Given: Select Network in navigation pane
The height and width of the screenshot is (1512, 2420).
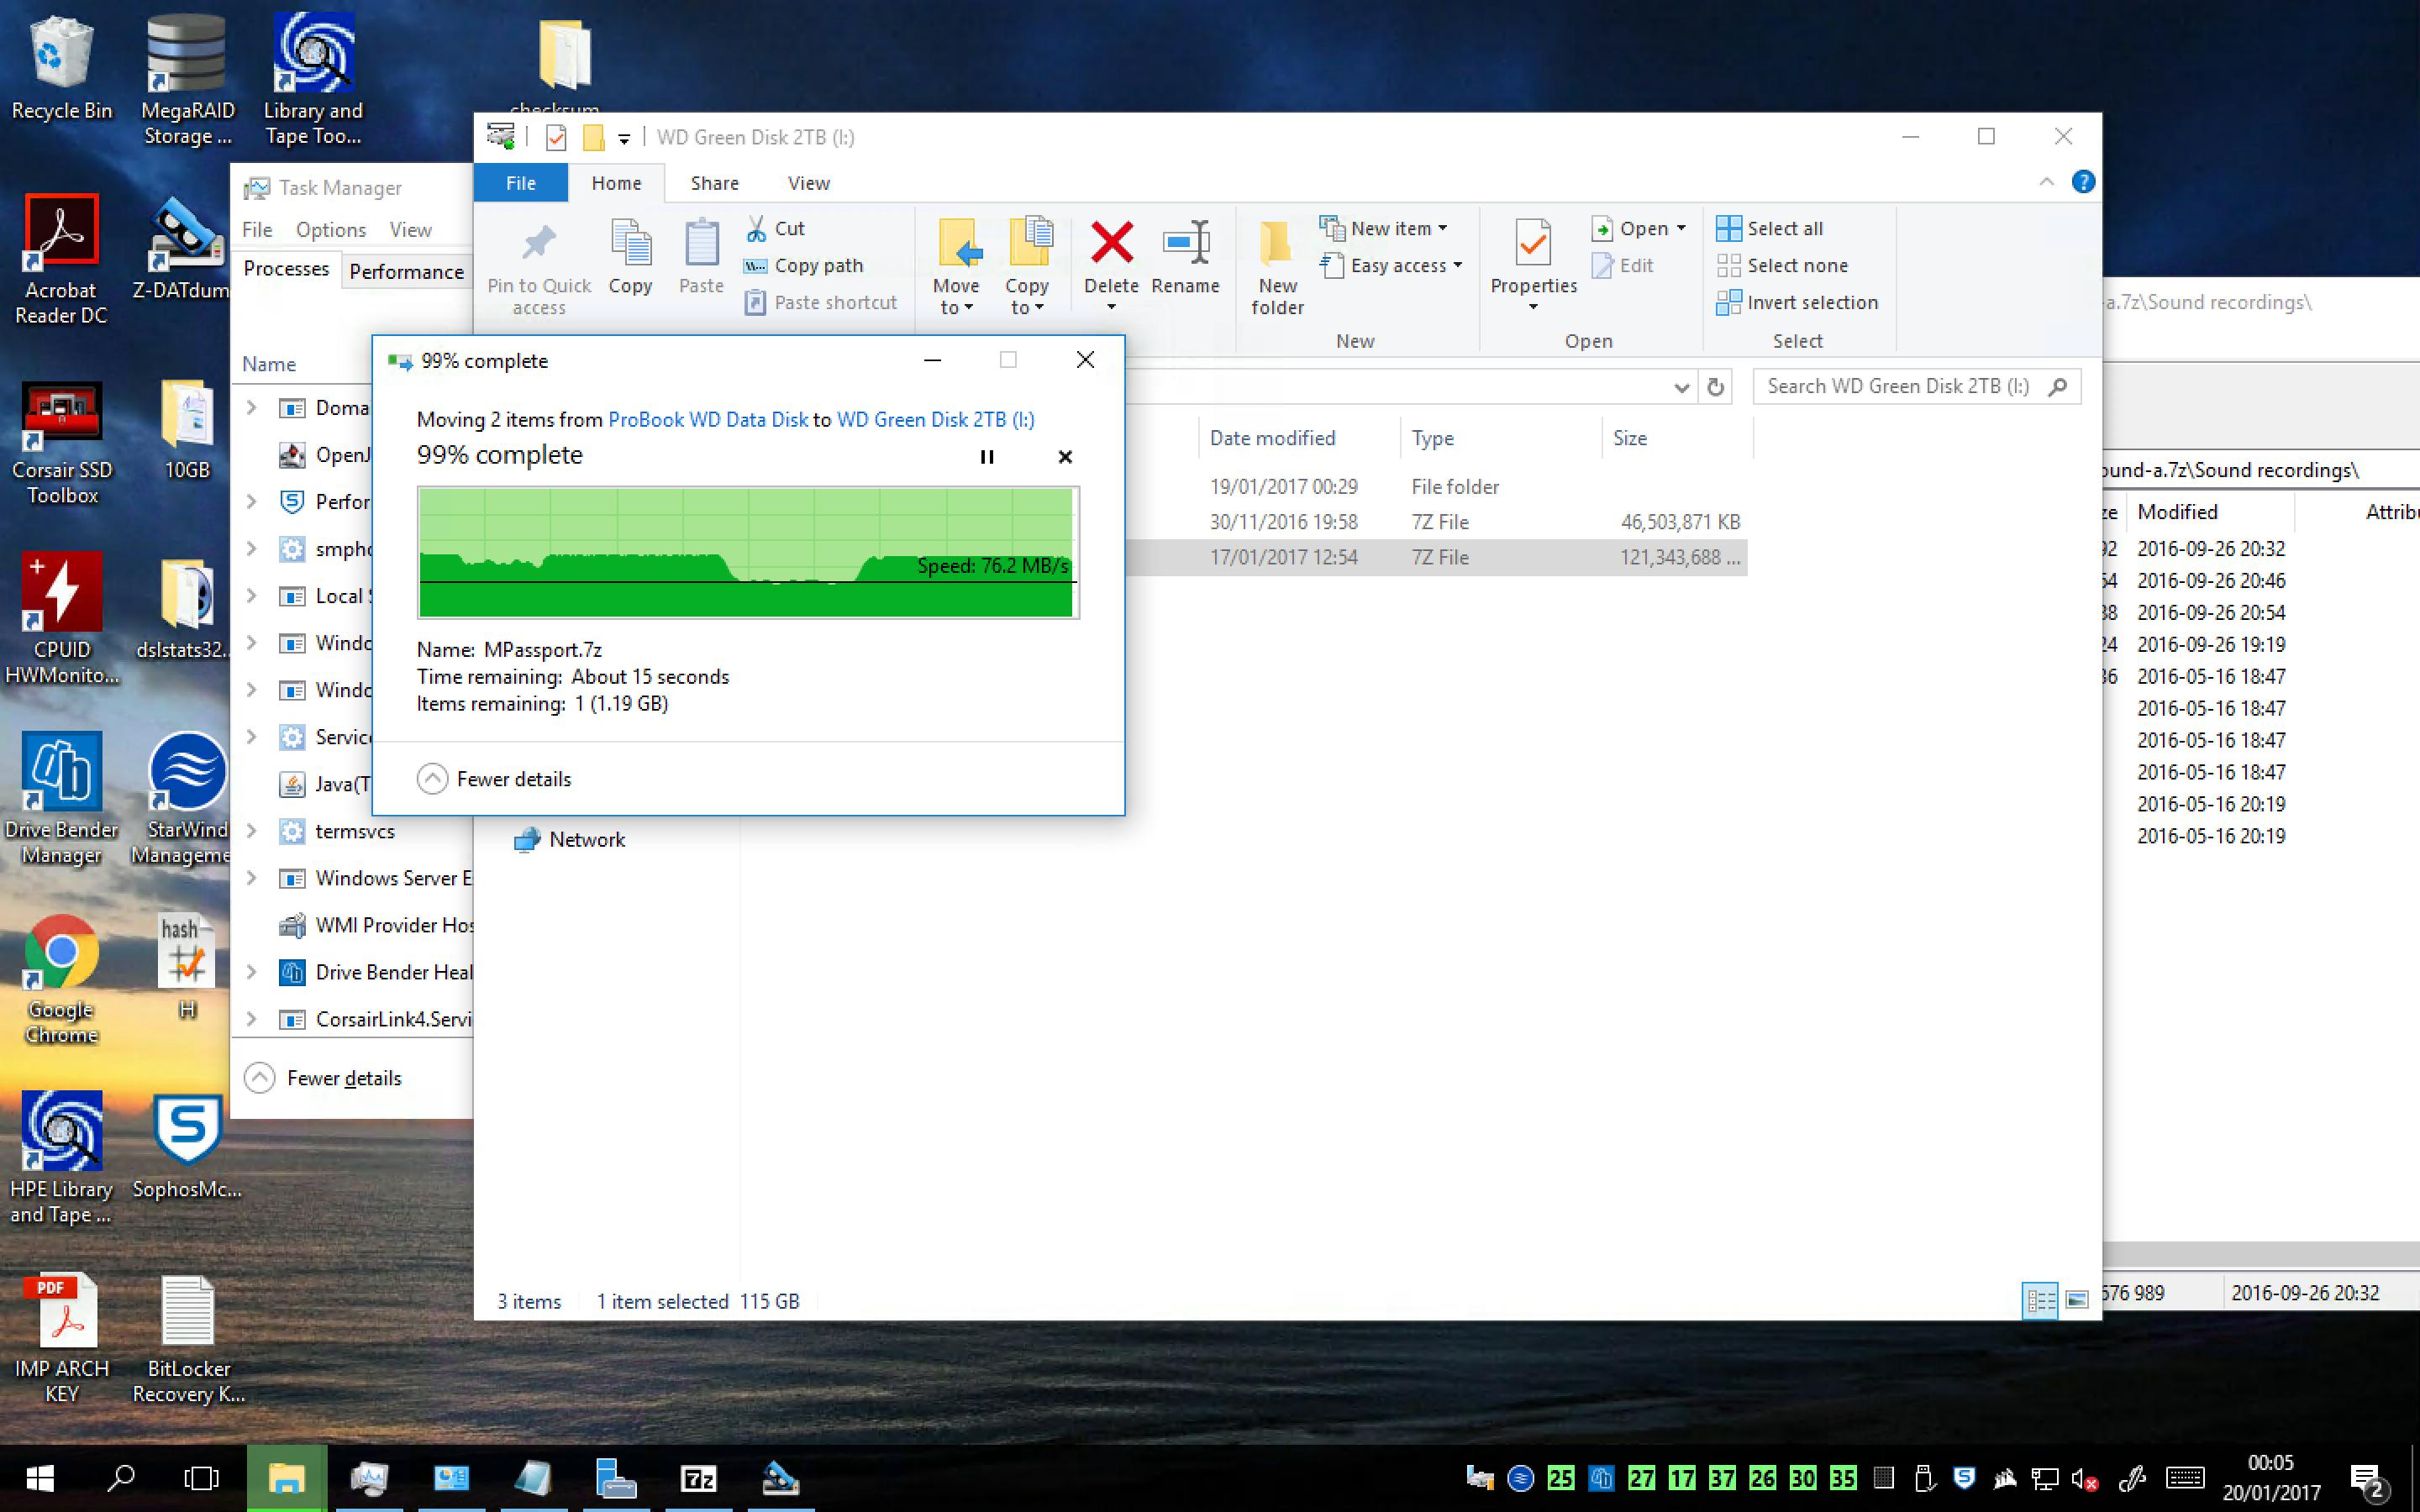Looking at the screenshot, I should [569, 840].
